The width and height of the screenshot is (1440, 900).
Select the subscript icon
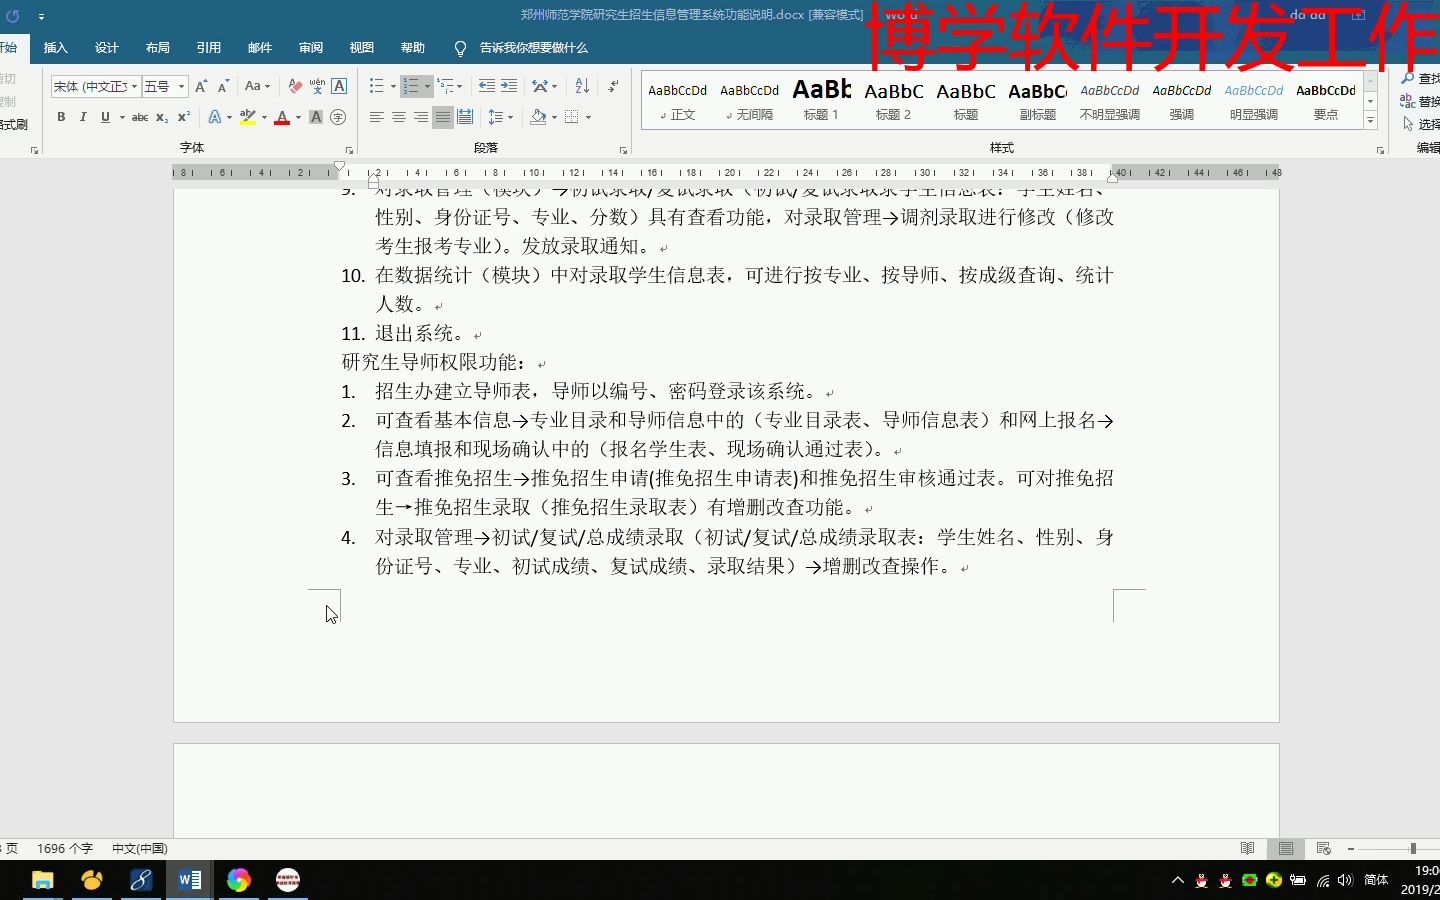click(161, 117)
